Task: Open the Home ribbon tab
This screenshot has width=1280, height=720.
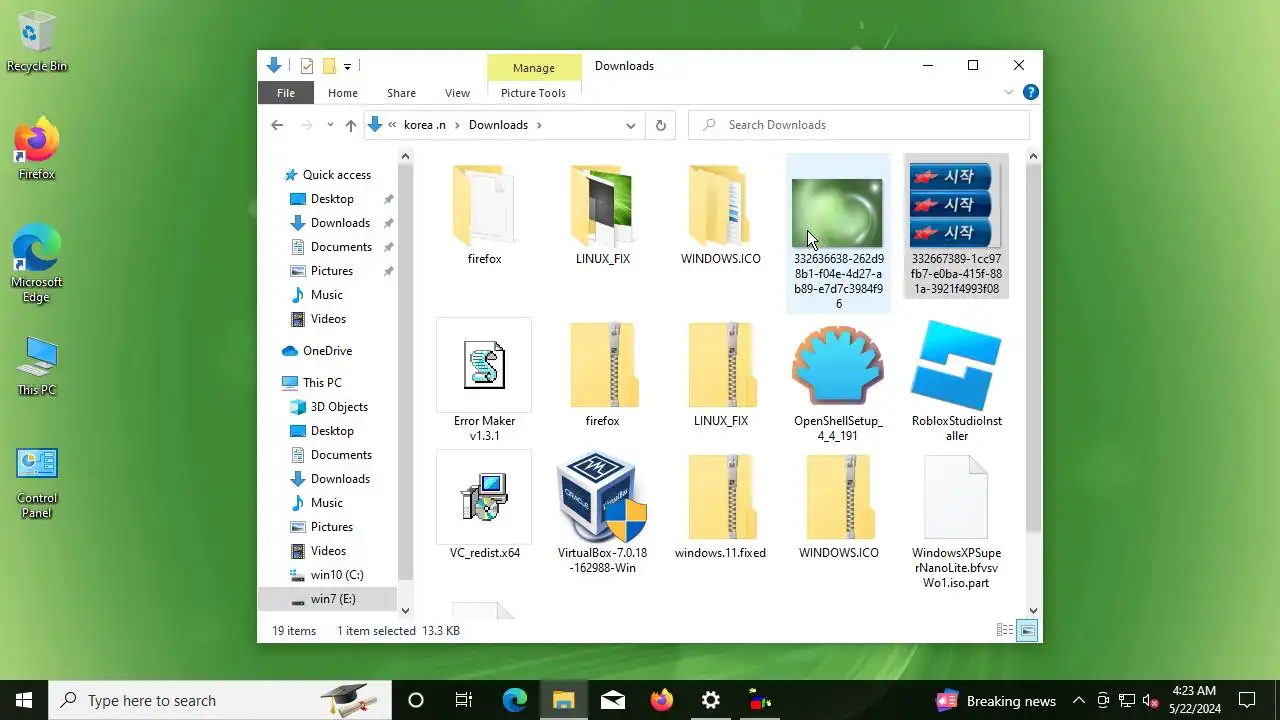Action: click(x=343, y=93)
